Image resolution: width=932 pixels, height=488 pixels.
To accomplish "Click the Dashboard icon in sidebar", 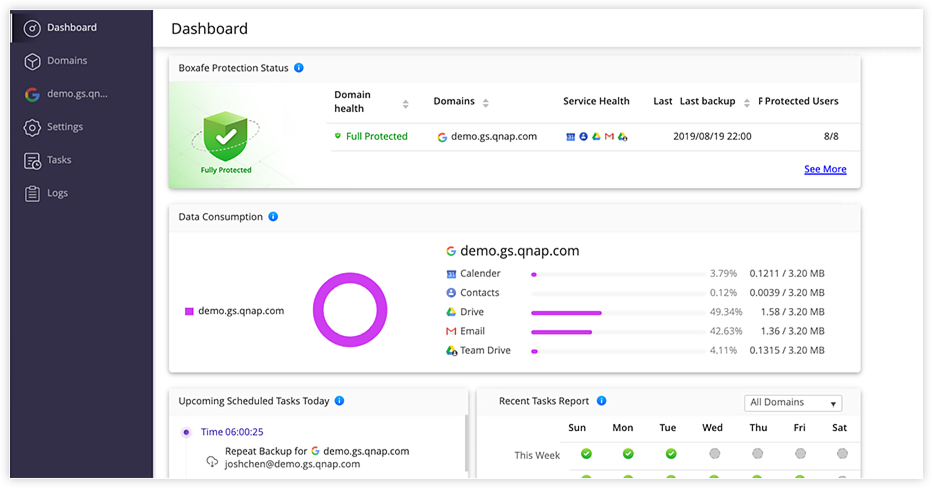I will (32, 28).
